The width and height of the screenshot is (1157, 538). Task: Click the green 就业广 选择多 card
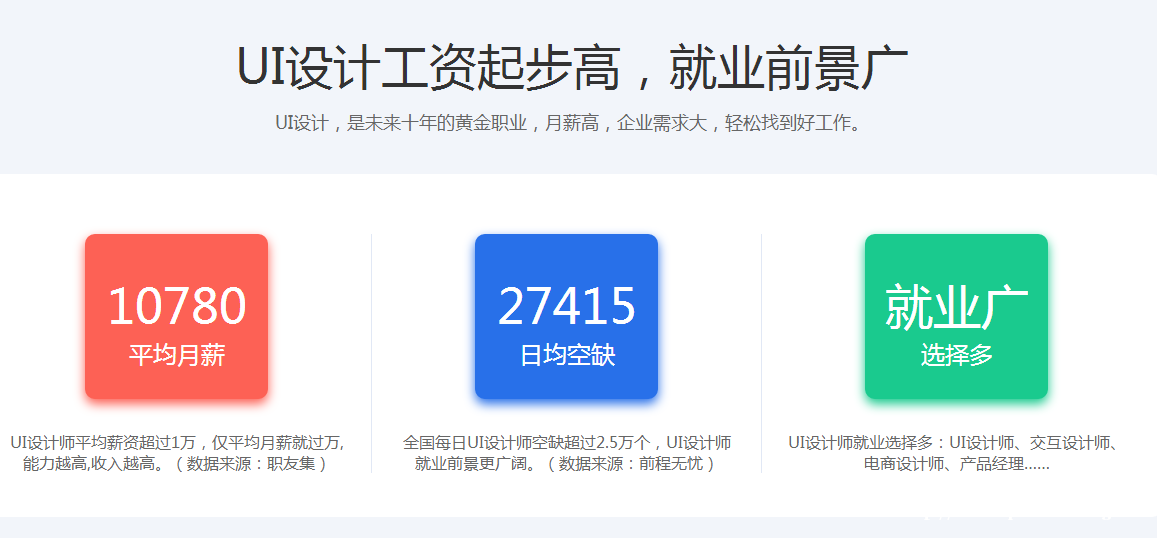(956, 317)
